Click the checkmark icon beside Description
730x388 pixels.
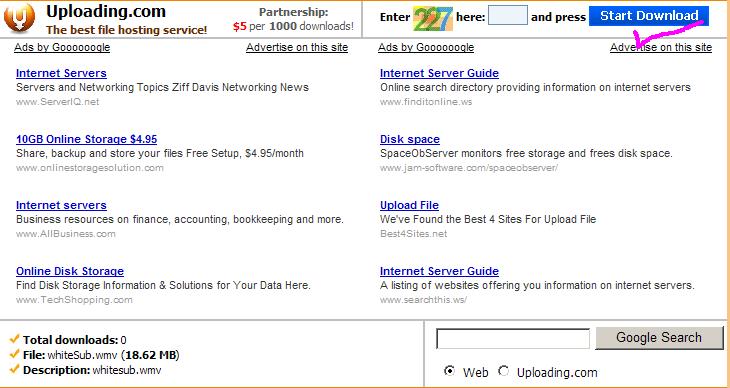point(14,369)
